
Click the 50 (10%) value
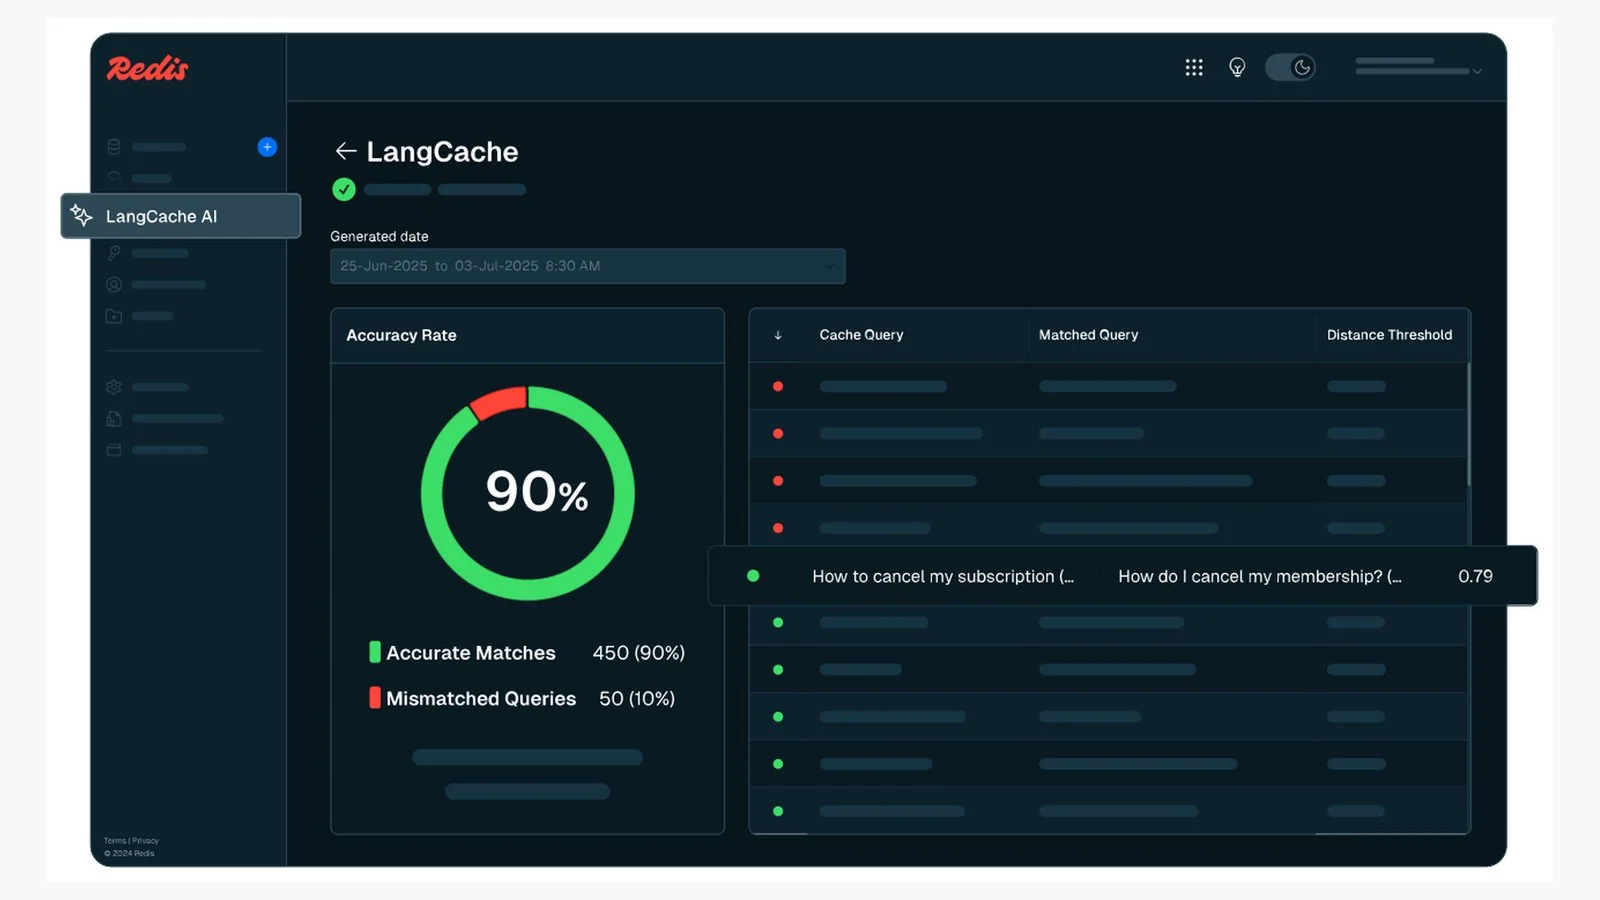click(x=637, y=699)
